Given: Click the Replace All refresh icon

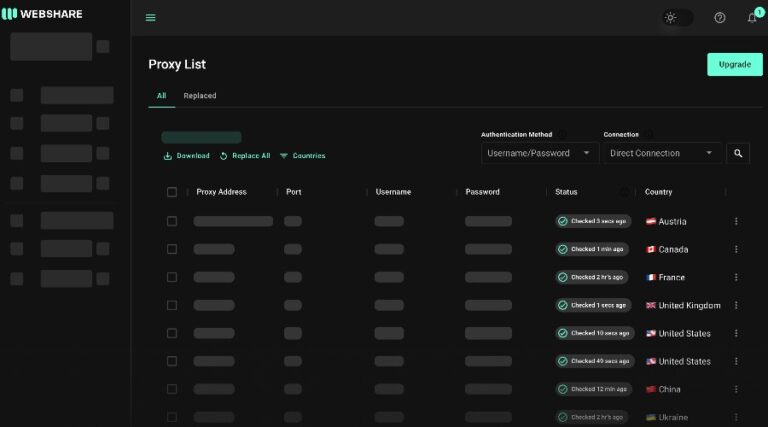Looking at the screenshot, I should 223,156.
